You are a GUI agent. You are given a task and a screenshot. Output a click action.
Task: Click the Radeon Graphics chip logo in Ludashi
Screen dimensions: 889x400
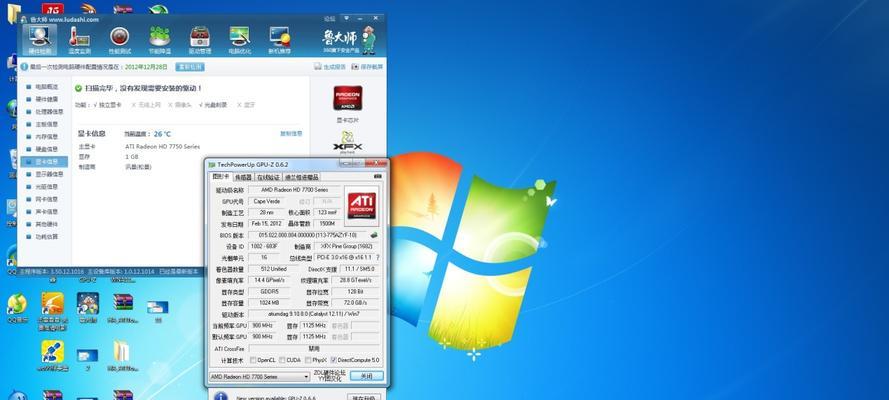point(348,98)
